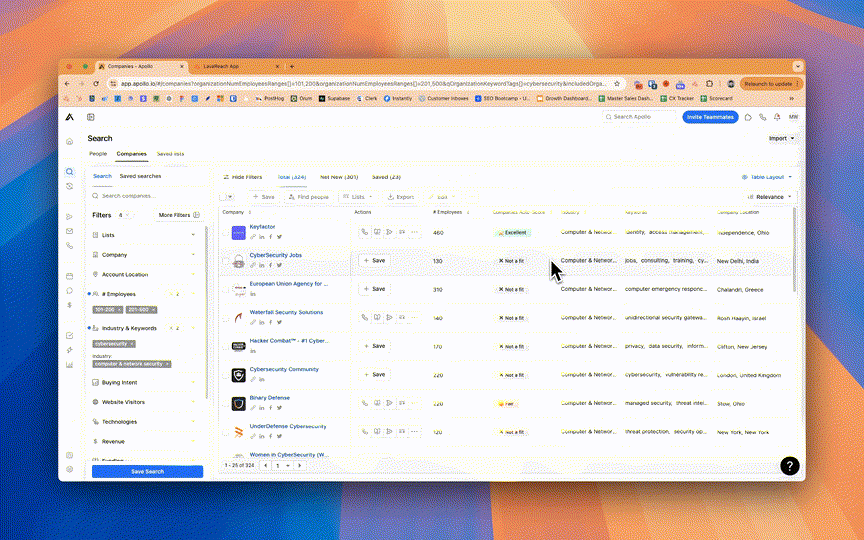Select the European Union Agency row checkbox
Screen dimensions: 864x540
click(225, 290)
